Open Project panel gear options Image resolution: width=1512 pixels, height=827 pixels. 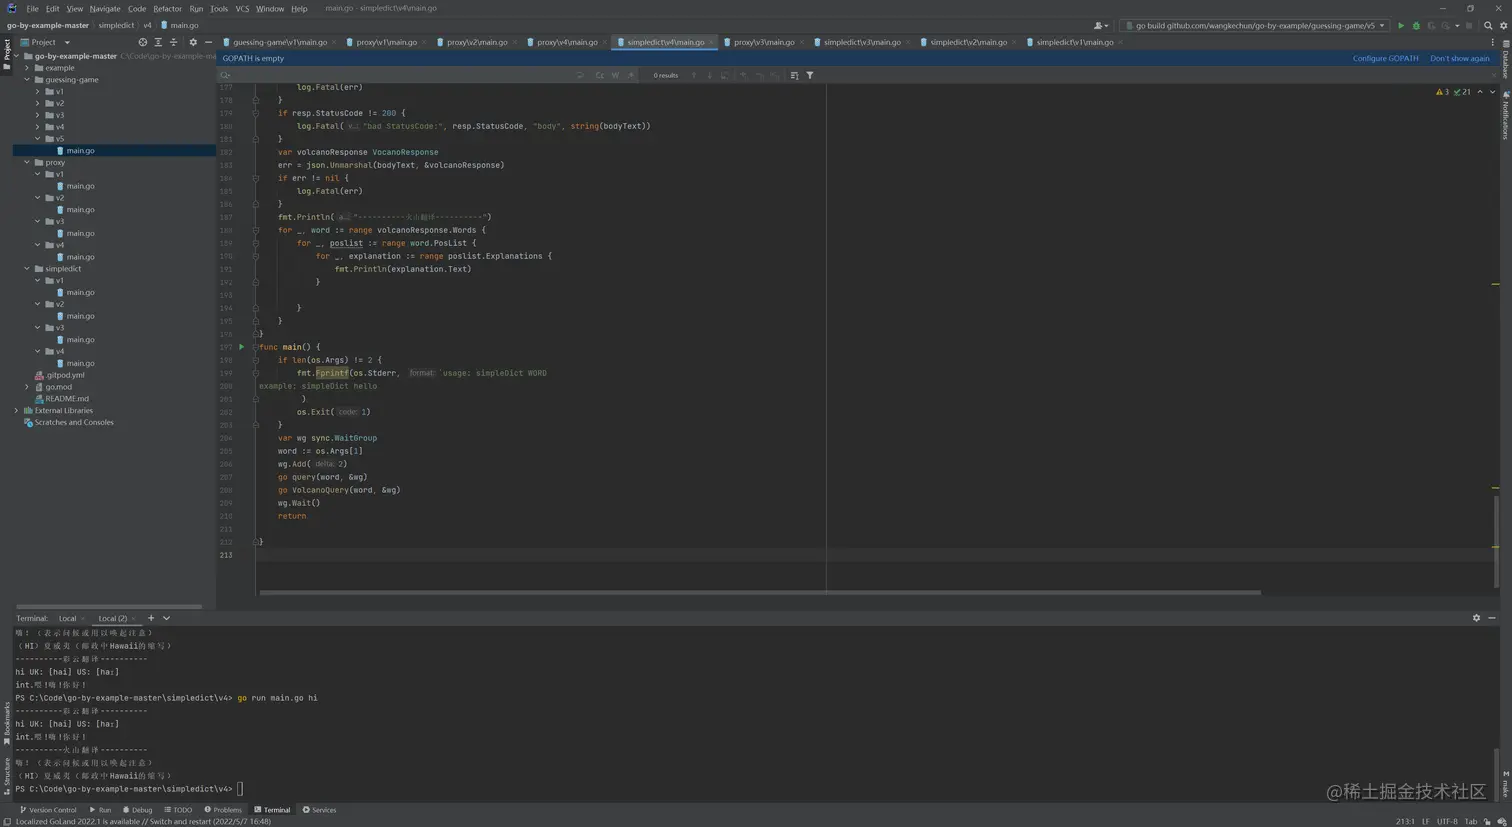click(193, 42)
